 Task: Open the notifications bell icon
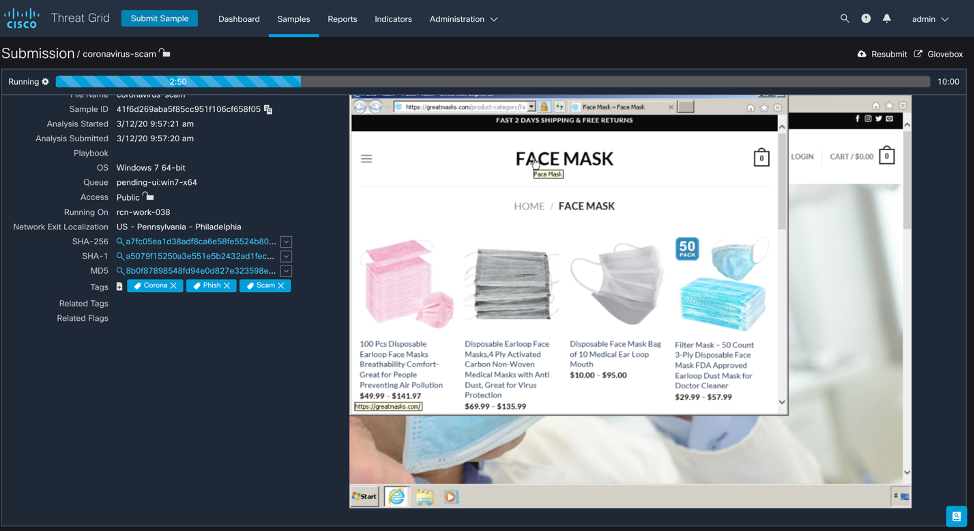886,19
